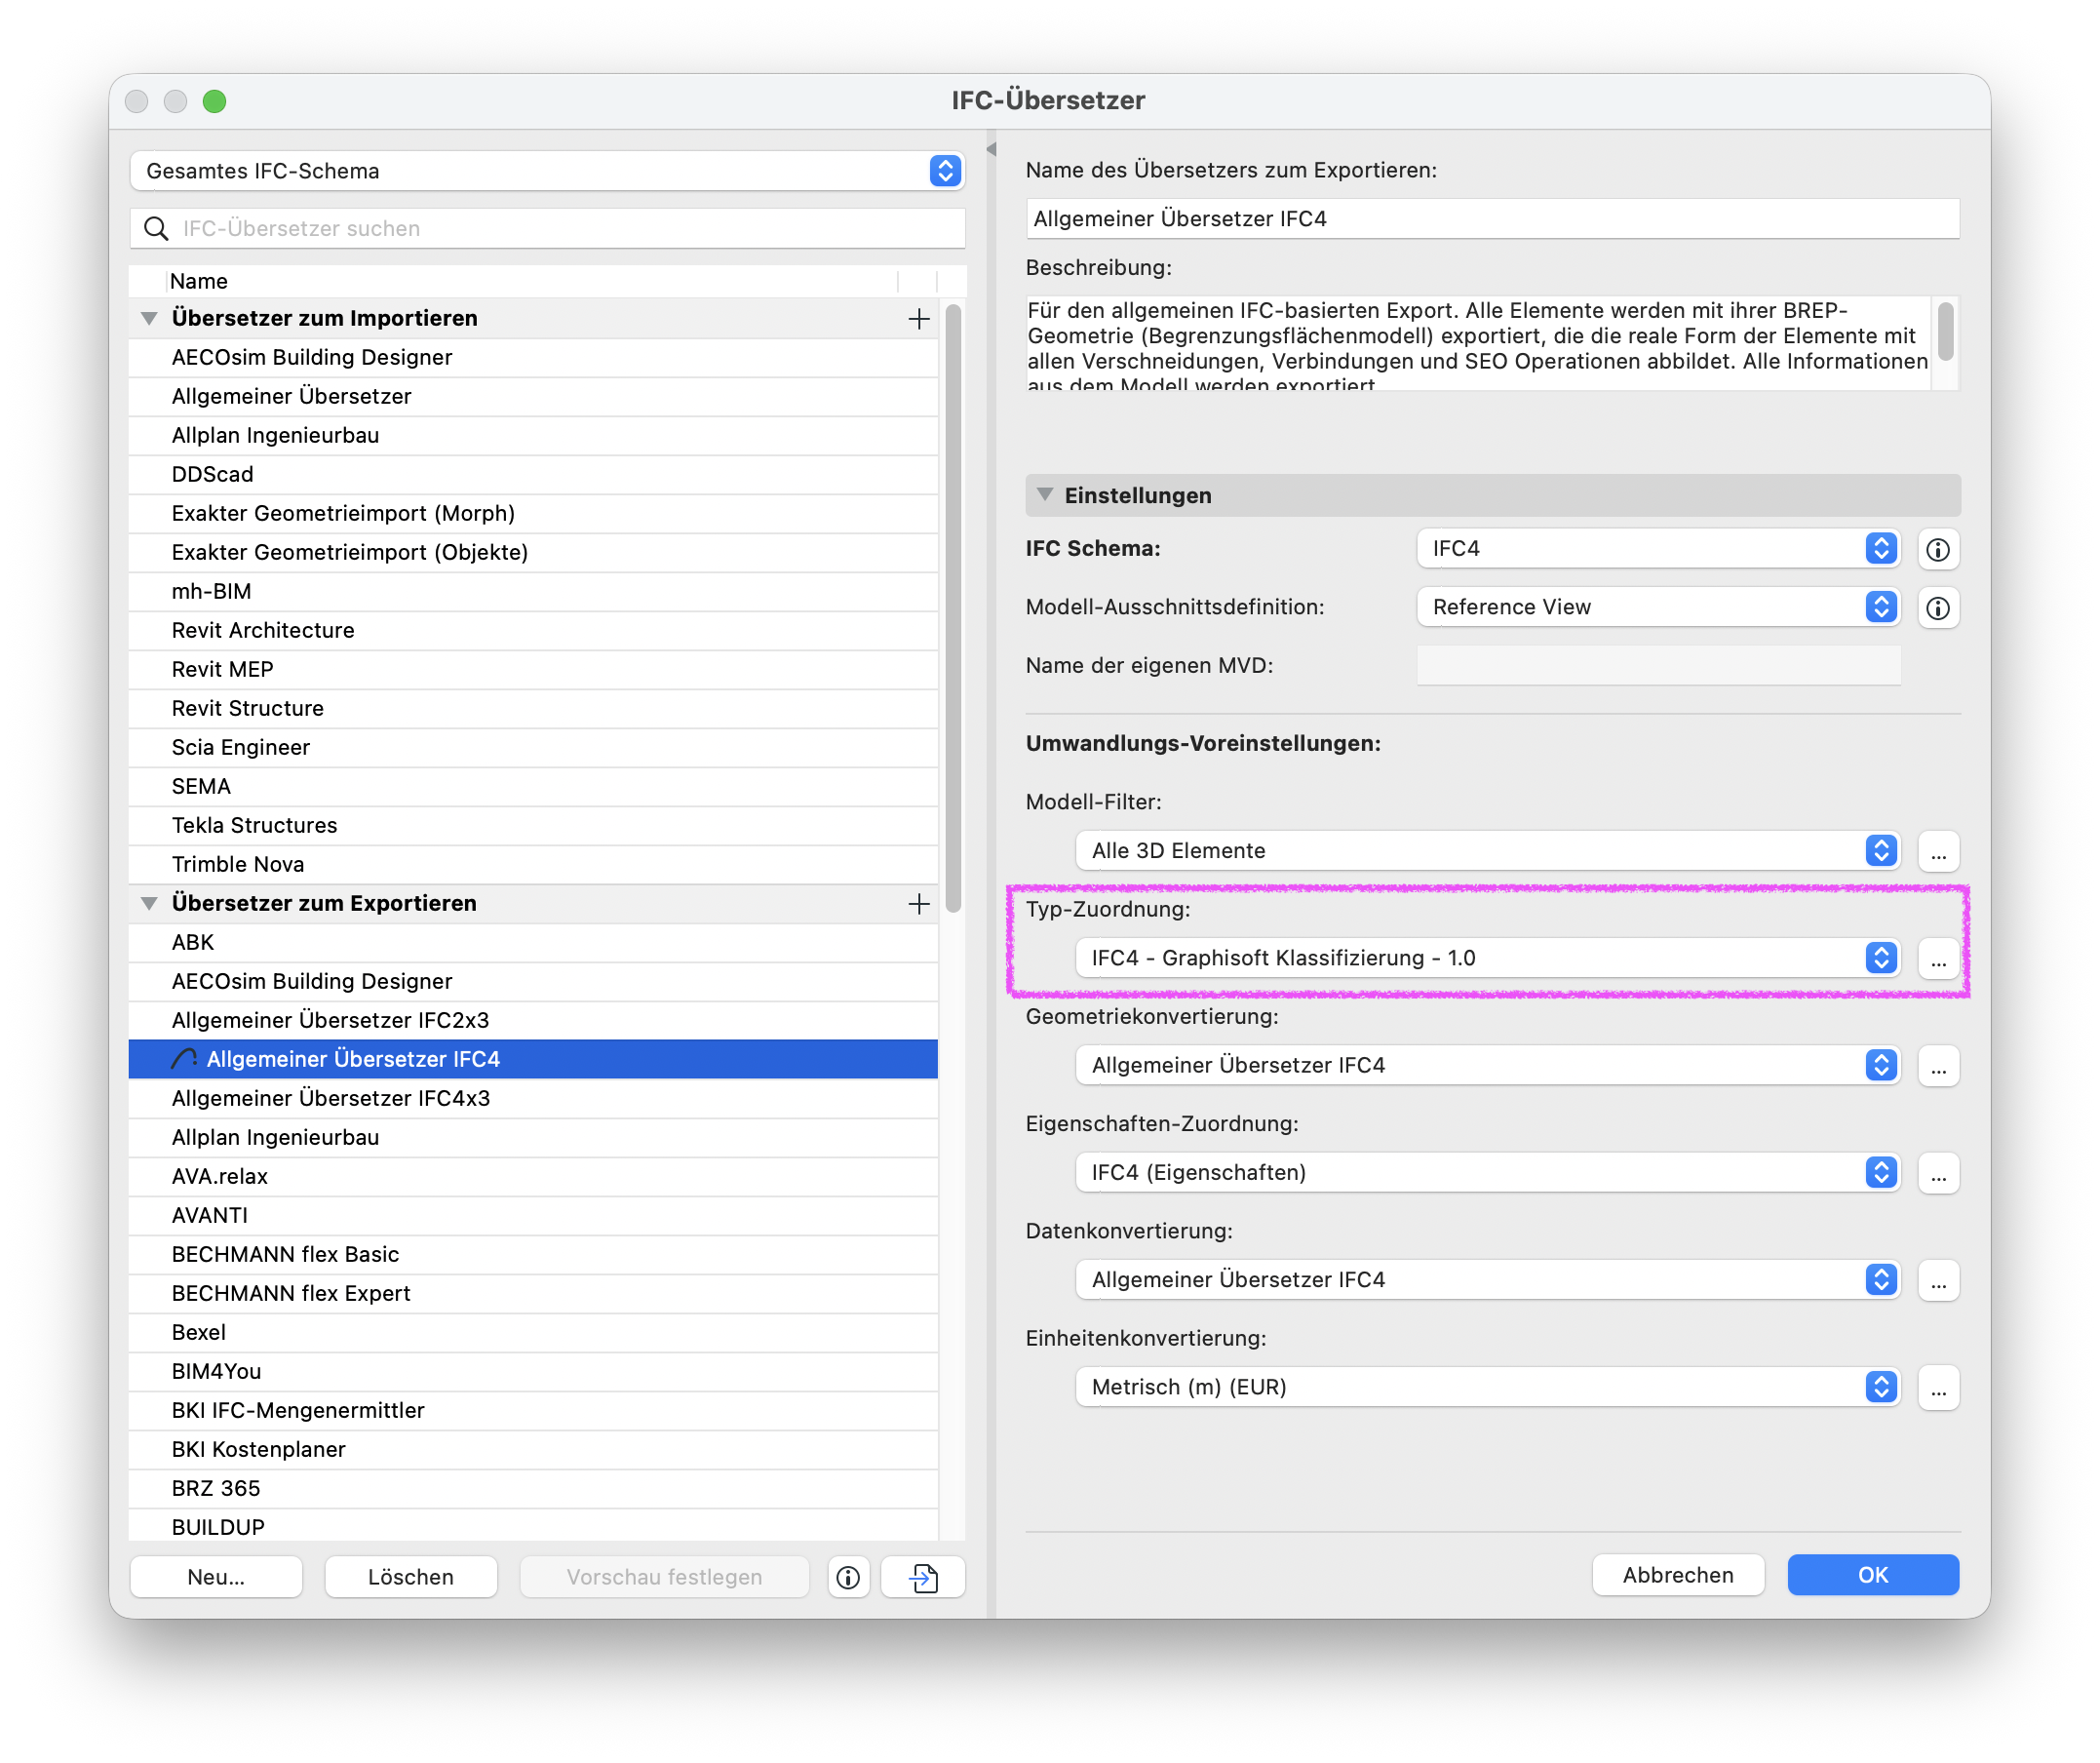Select Revit Structure translator
Viewport: 2100px width, 1763px height.
coord(533,709)
